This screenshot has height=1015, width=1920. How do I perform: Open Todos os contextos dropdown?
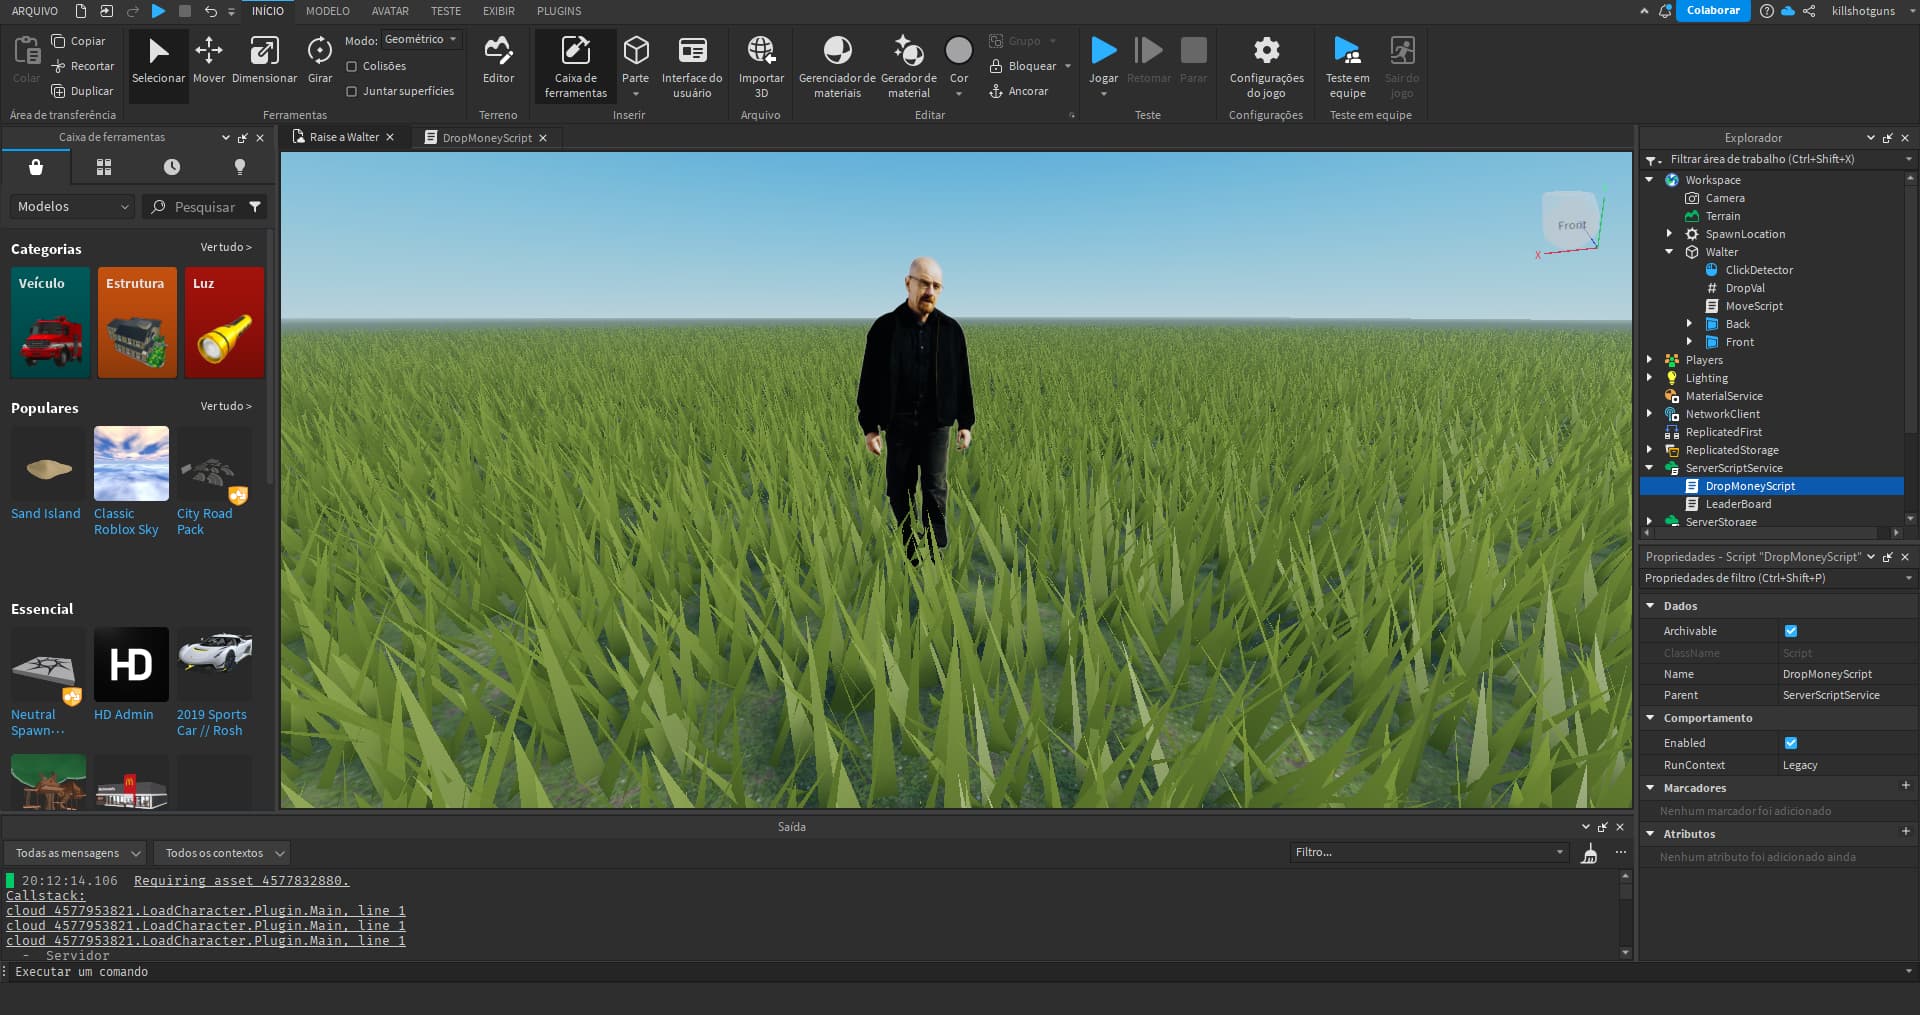(x=222, y=853)
